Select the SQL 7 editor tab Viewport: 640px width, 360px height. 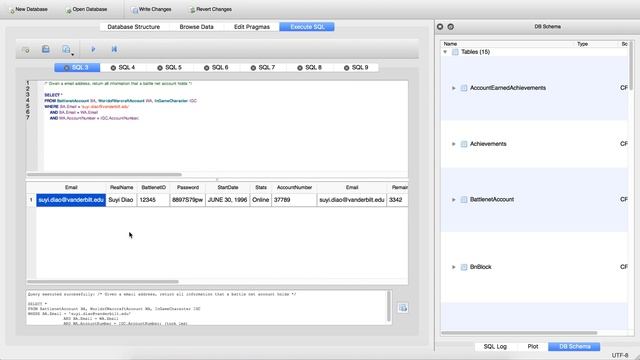[x=263, y=68]
